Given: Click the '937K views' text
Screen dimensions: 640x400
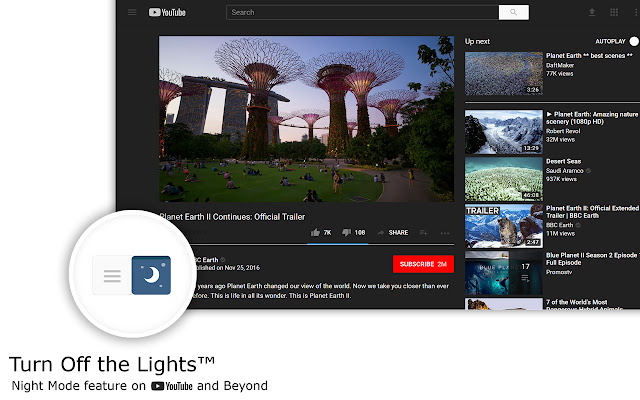Looking at the screenshot, I should pos(561,179).
